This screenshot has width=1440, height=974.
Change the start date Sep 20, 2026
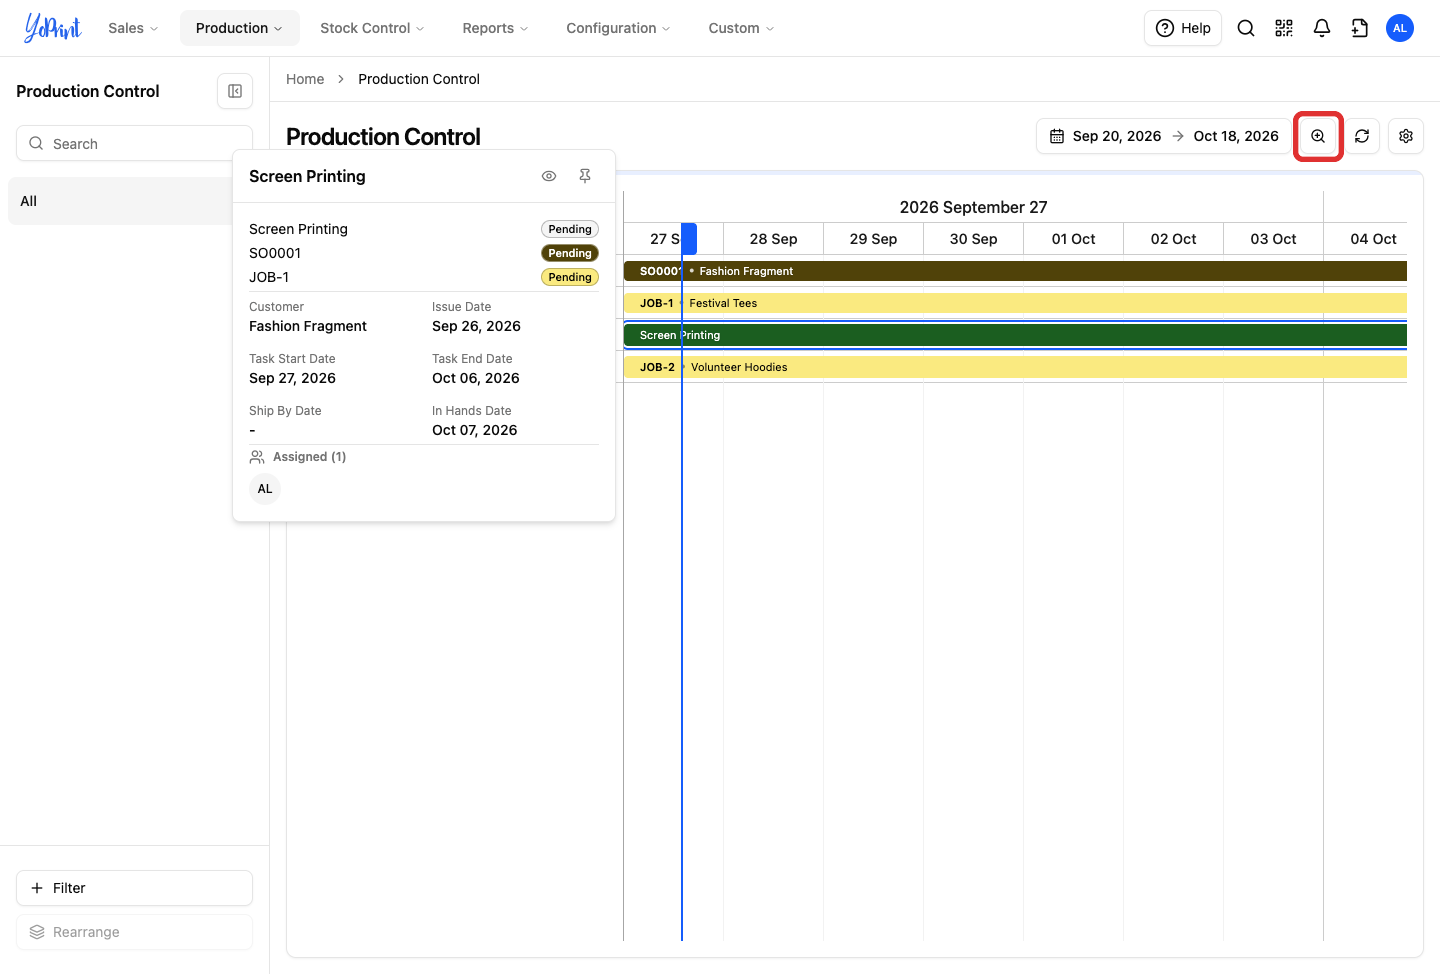pos(1117,136)
